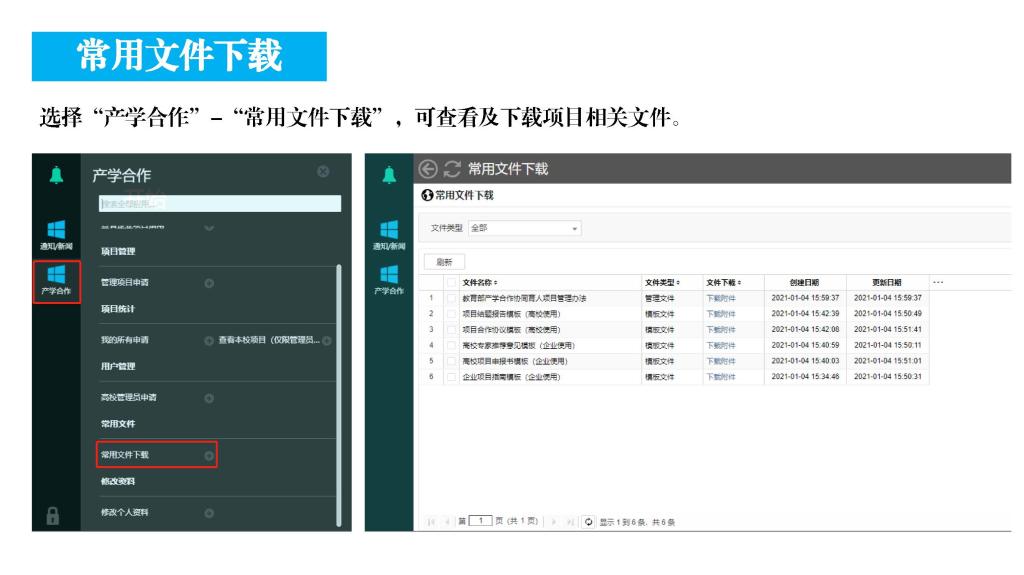Click the back arrow beside 常用文件下载 title
Screen dimensions: 1024x575
pos(429,168)
